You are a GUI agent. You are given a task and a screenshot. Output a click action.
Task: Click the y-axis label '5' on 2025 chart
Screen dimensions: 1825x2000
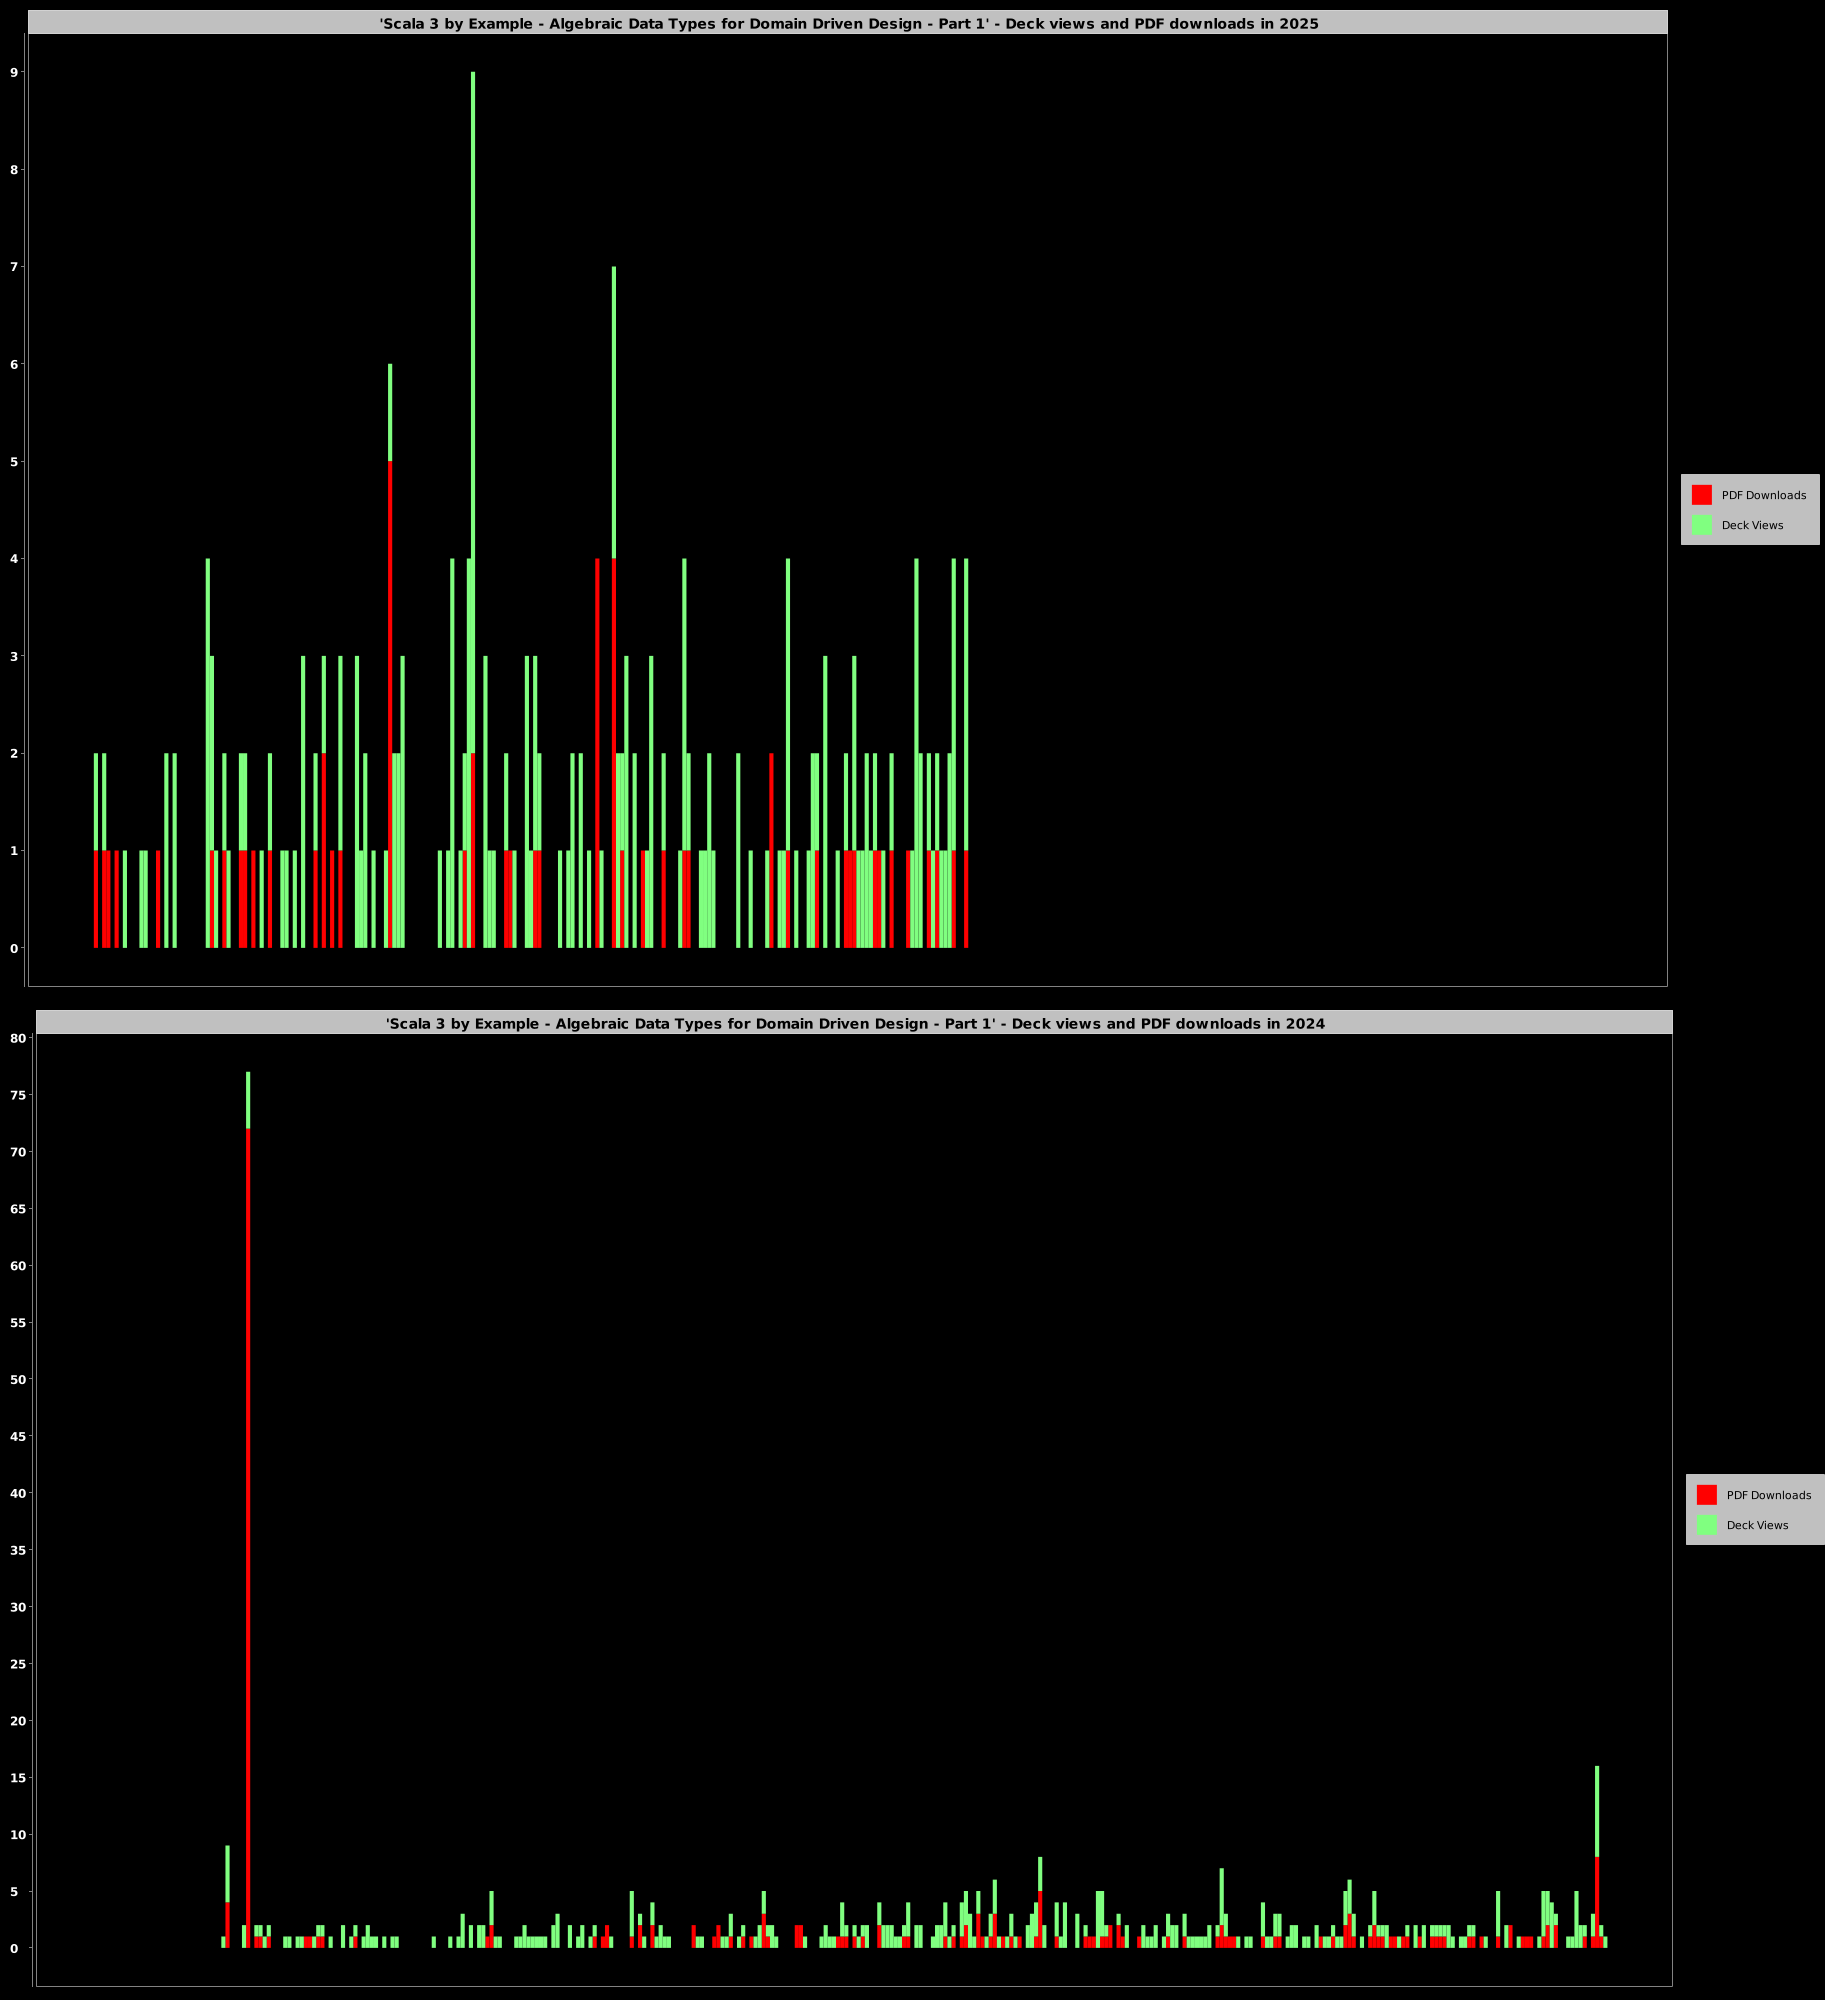click(14, 462)
